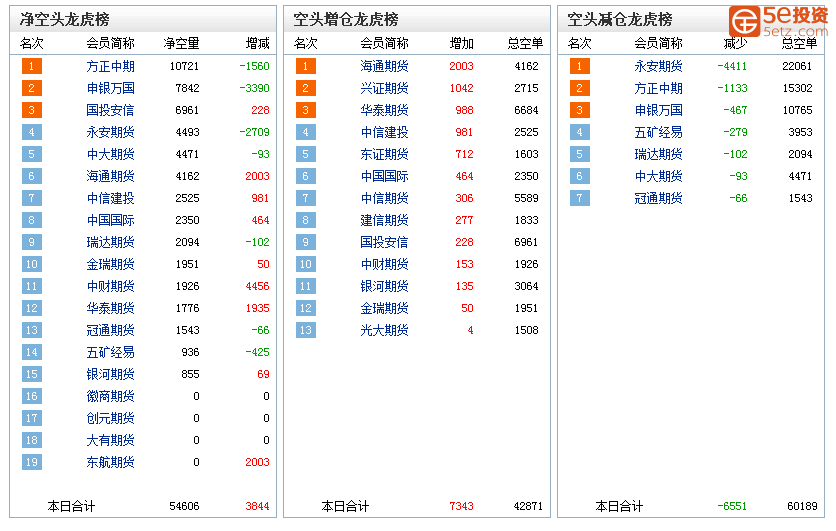Click 中财期货 in the 净空头龙虎榜 table
Viewport: 836px width, 531px height.
110,286
